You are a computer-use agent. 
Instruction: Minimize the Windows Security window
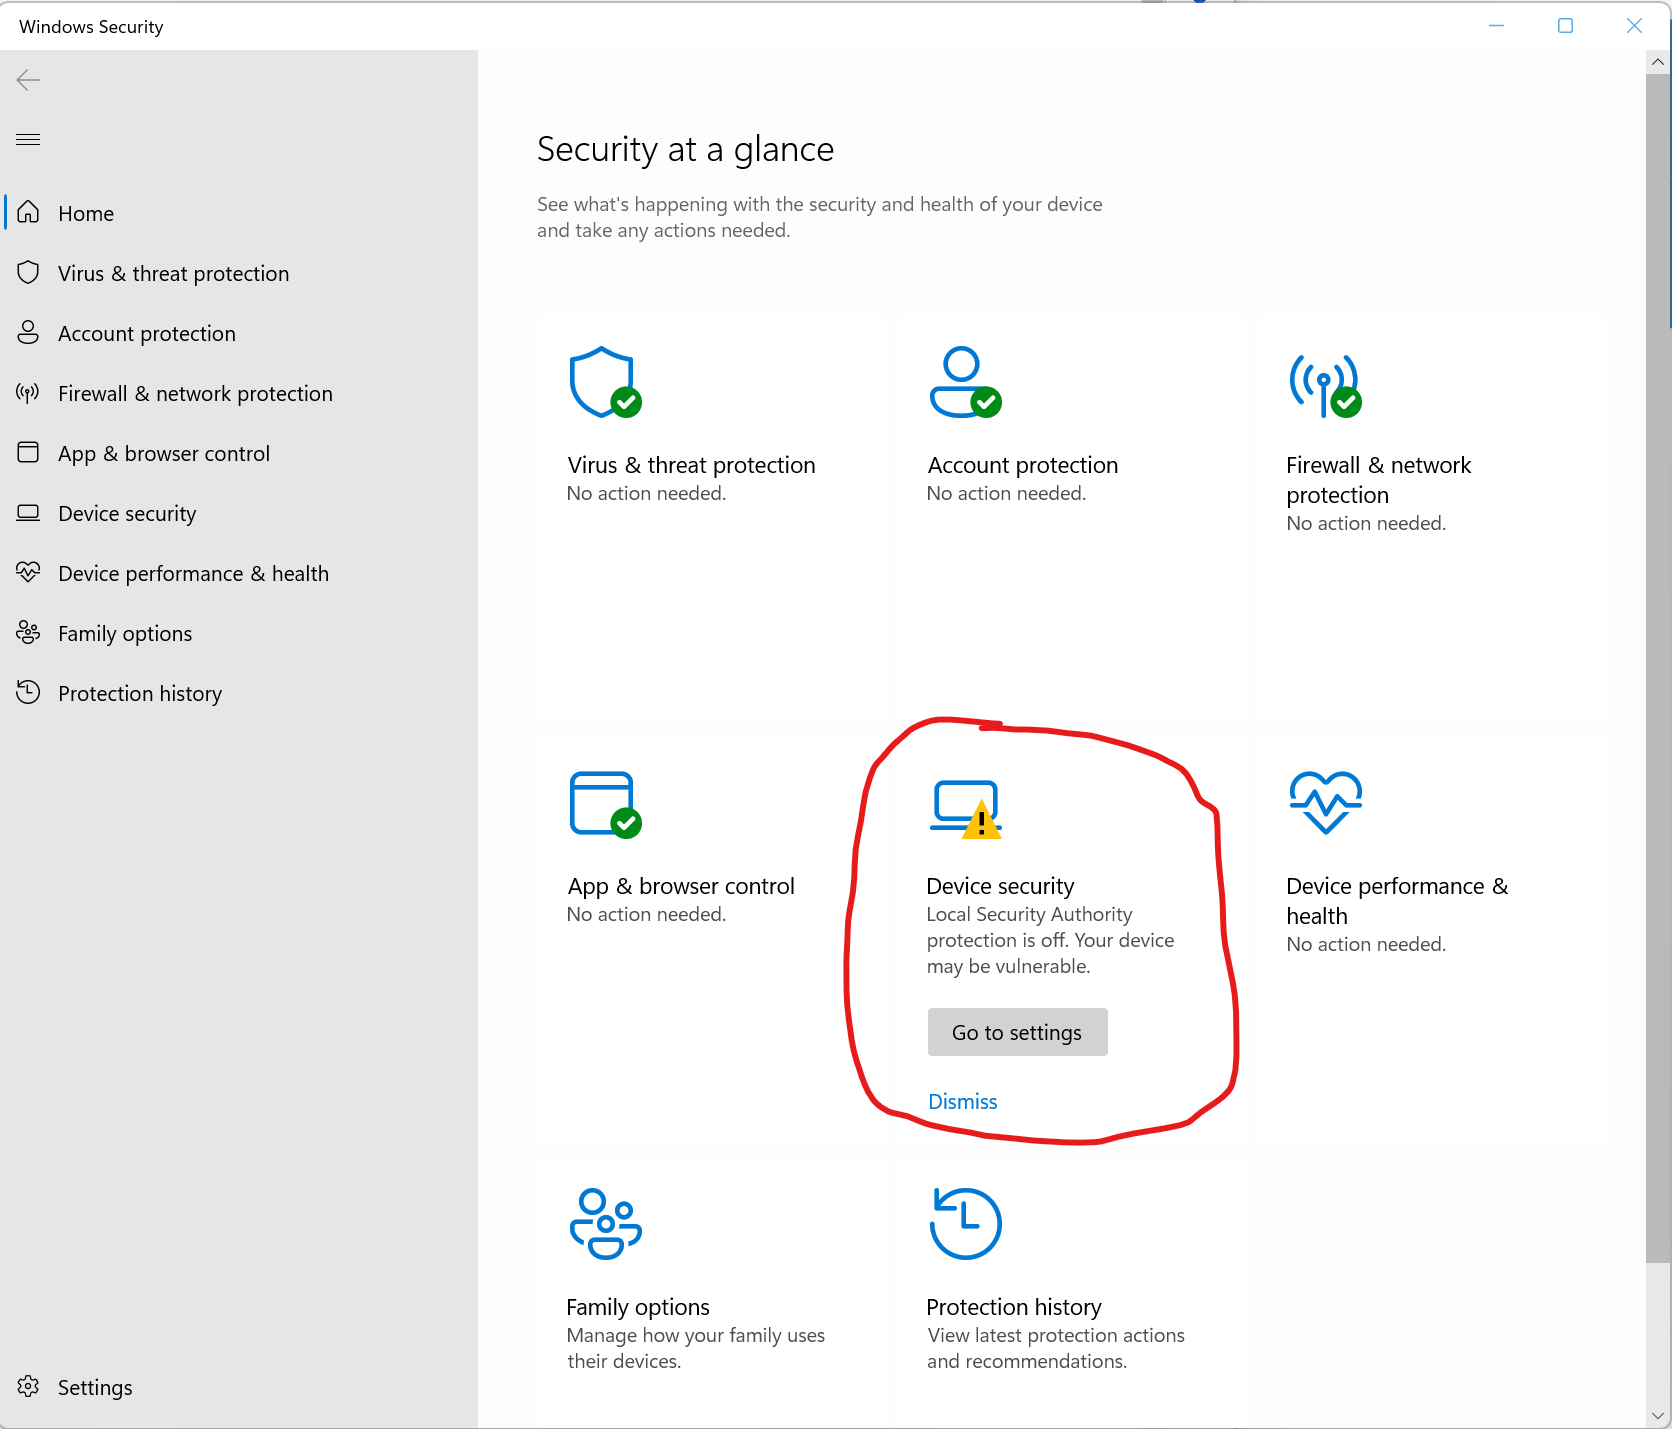[1496, 26]
